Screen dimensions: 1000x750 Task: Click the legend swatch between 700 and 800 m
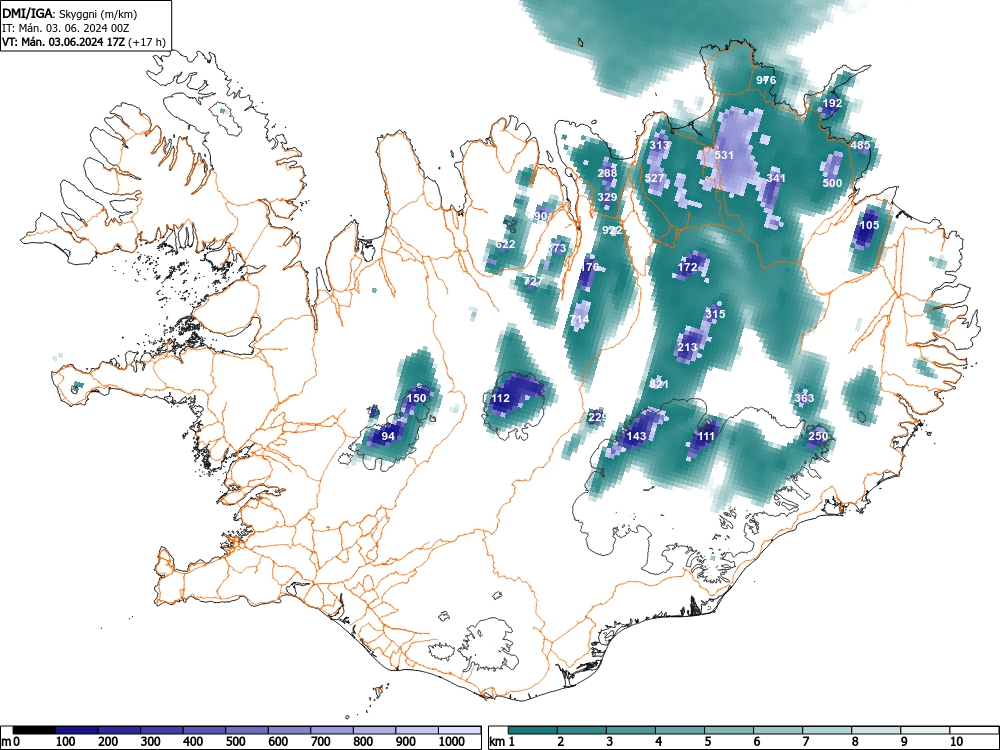[332, 730]
